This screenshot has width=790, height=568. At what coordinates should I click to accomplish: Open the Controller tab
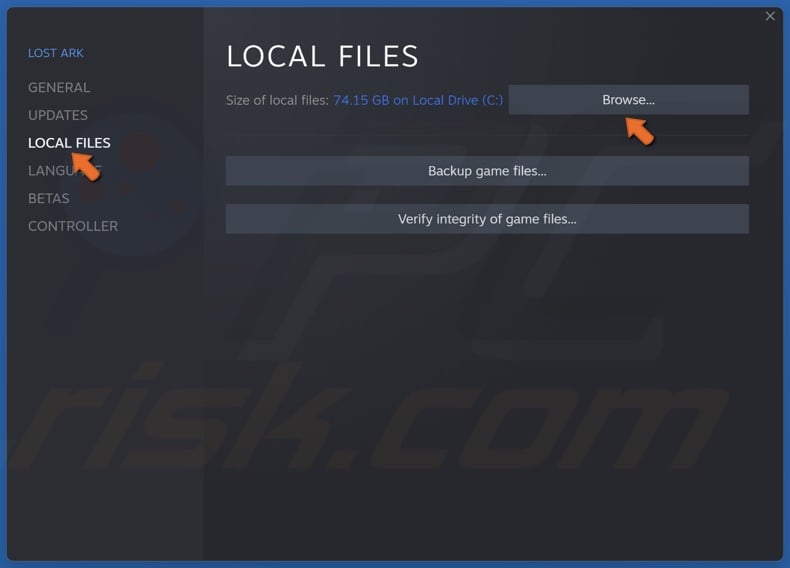73,226
